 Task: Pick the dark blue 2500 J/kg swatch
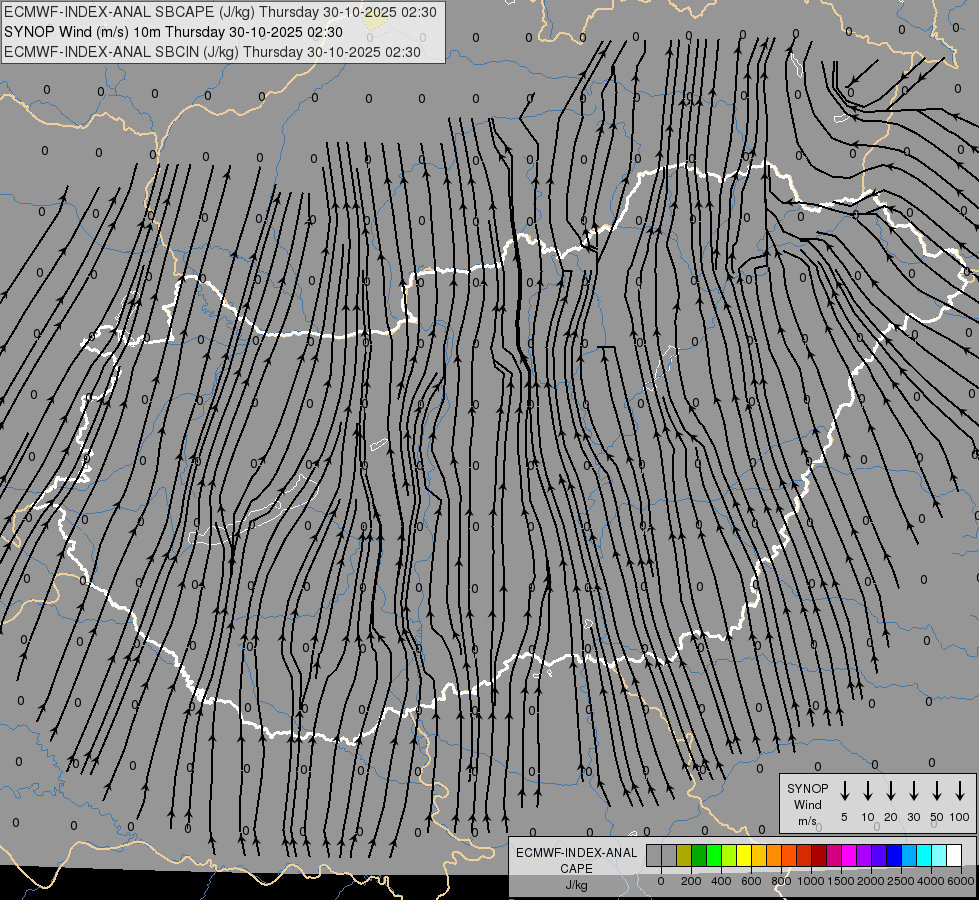pos(895,855)
